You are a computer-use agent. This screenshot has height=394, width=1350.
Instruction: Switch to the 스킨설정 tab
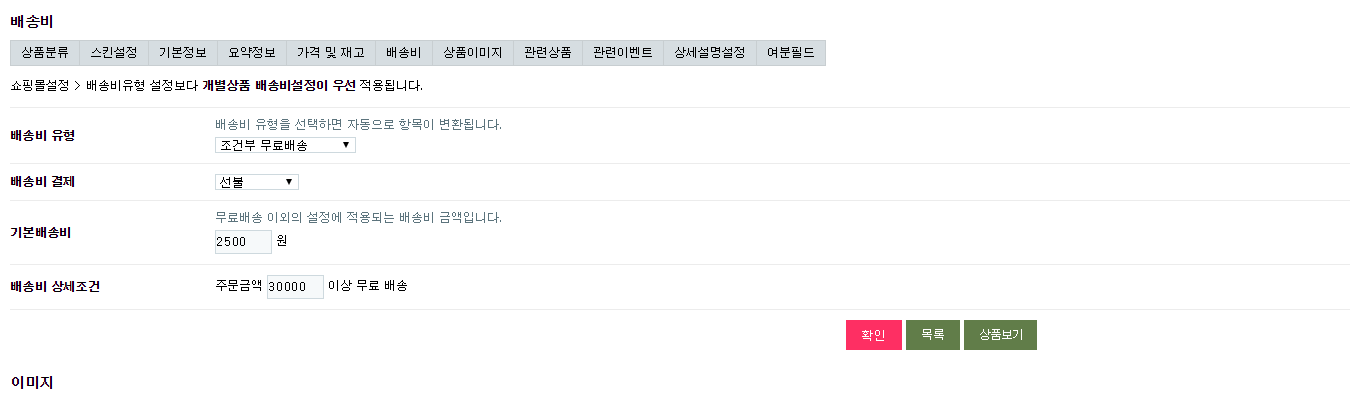[114, 53]
